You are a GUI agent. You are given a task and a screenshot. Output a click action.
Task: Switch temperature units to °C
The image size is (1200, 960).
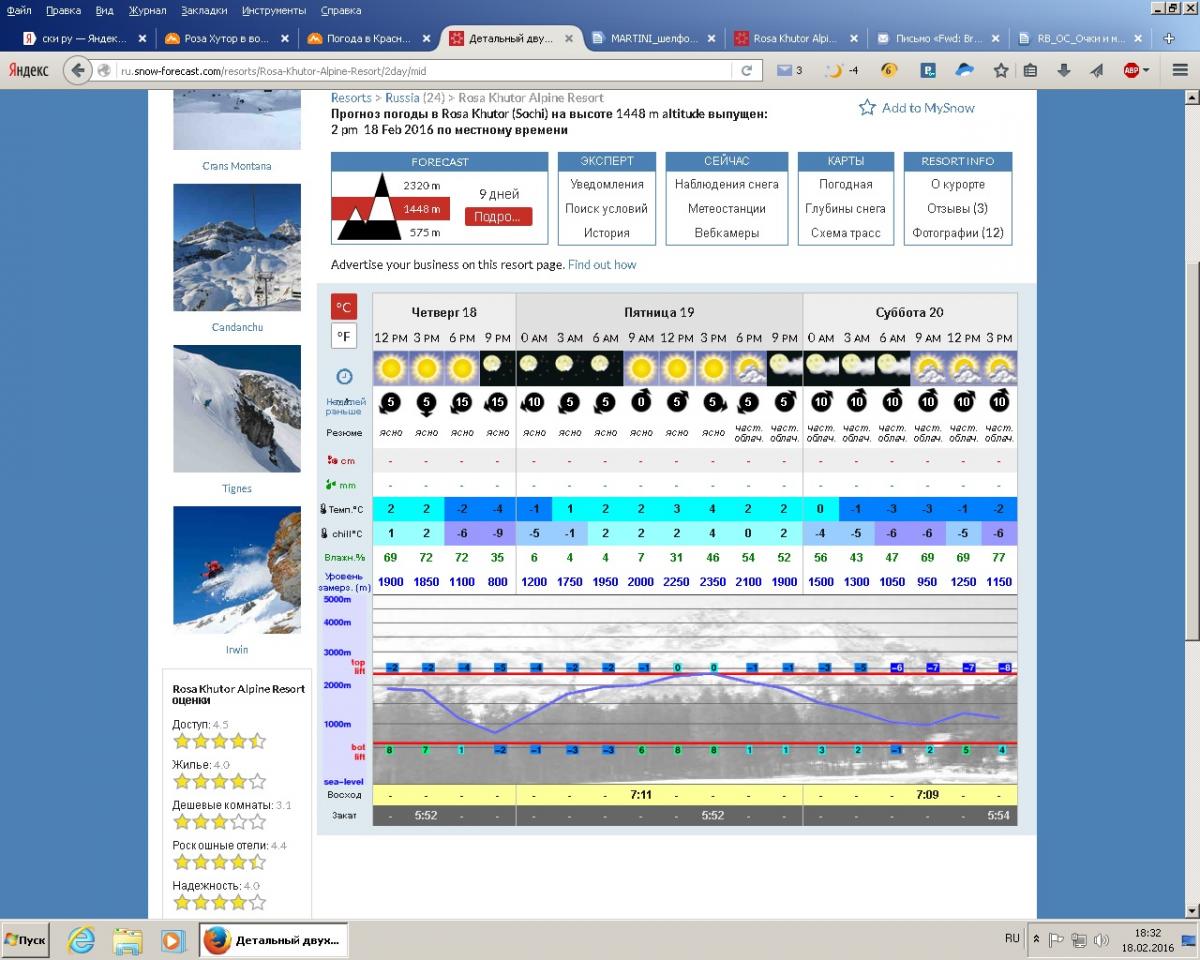(344, 306)
